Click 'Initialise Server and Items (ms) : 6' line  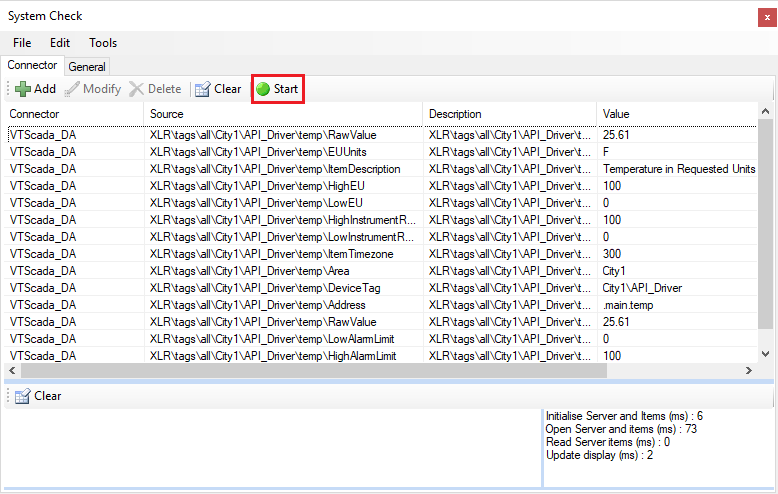[x=624, y=416]
